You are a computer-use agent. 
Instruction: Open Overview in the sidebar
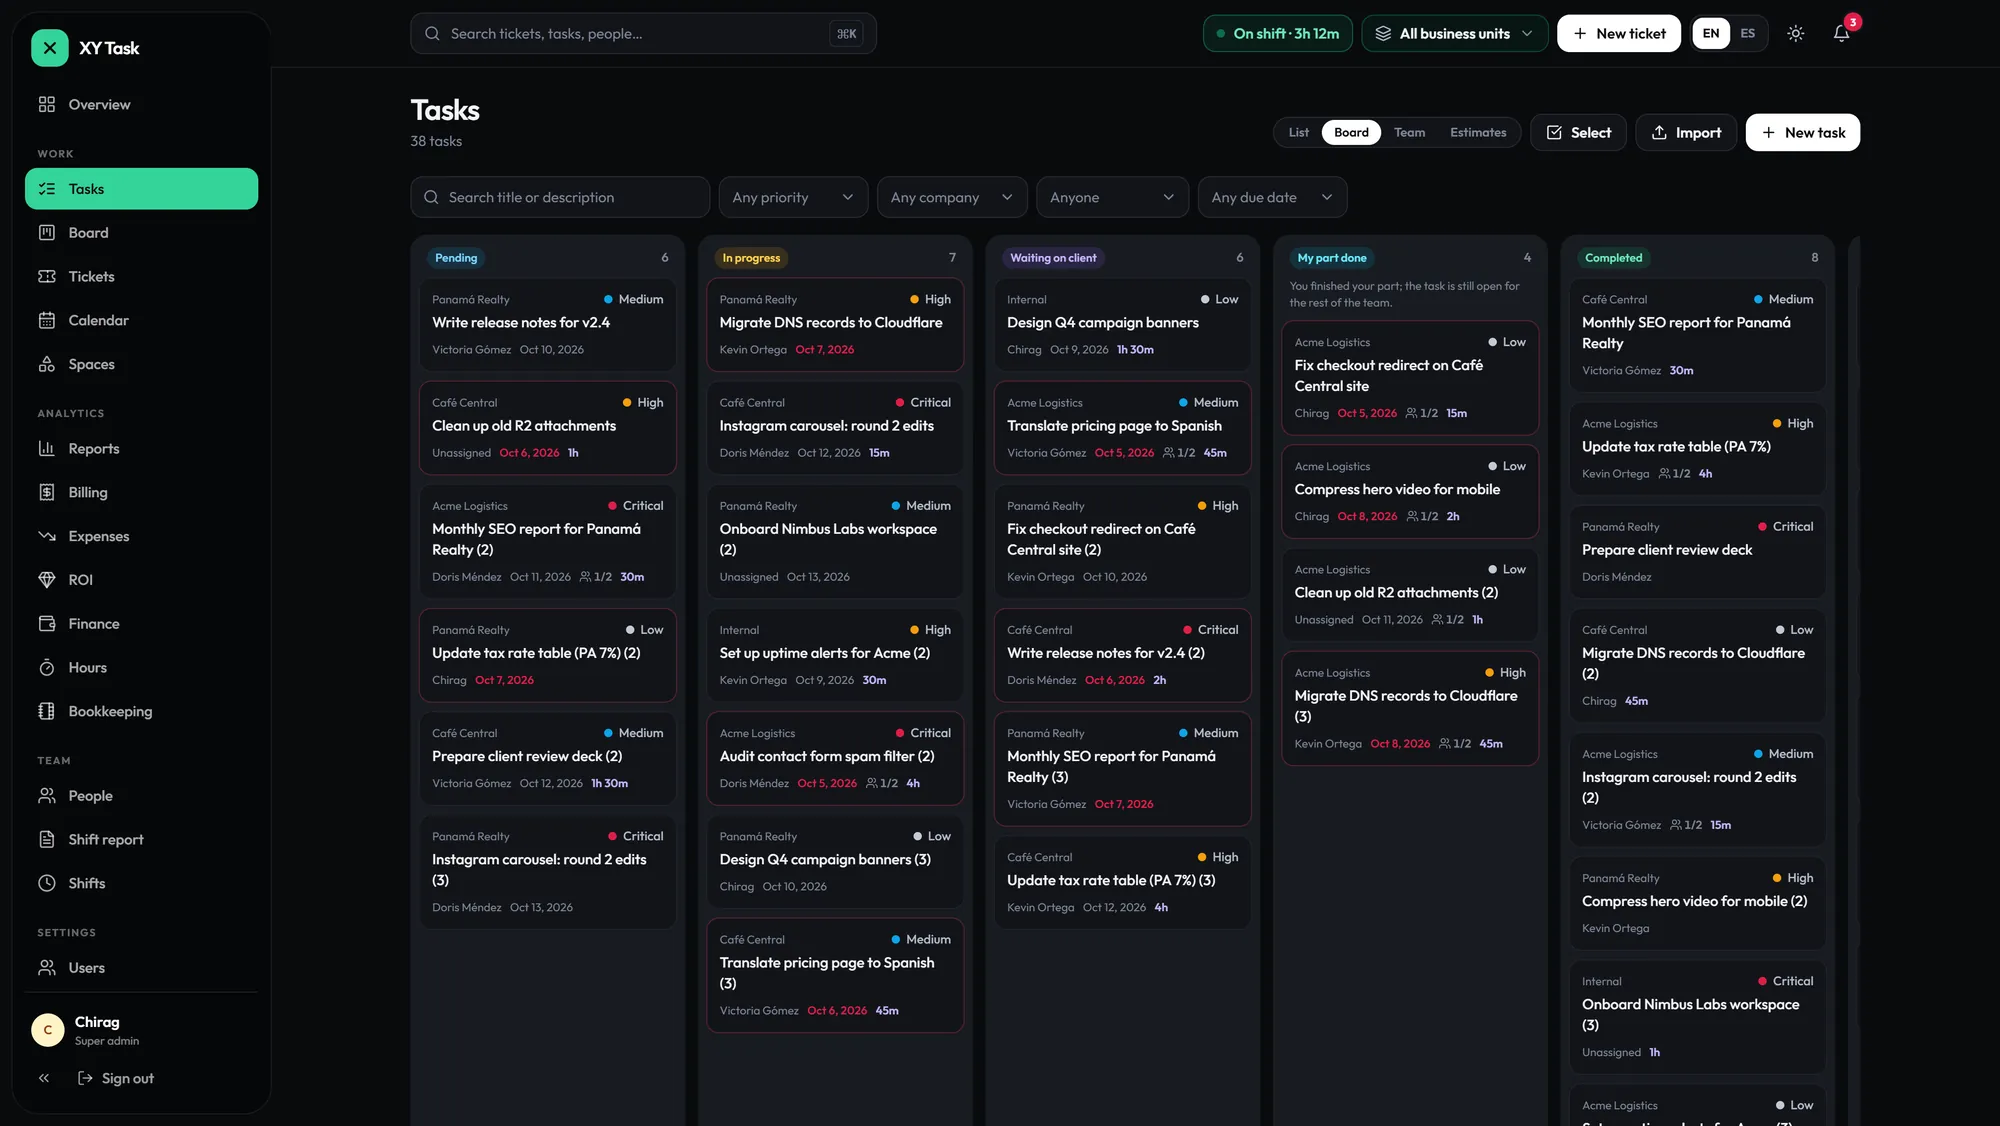point(141,105)
